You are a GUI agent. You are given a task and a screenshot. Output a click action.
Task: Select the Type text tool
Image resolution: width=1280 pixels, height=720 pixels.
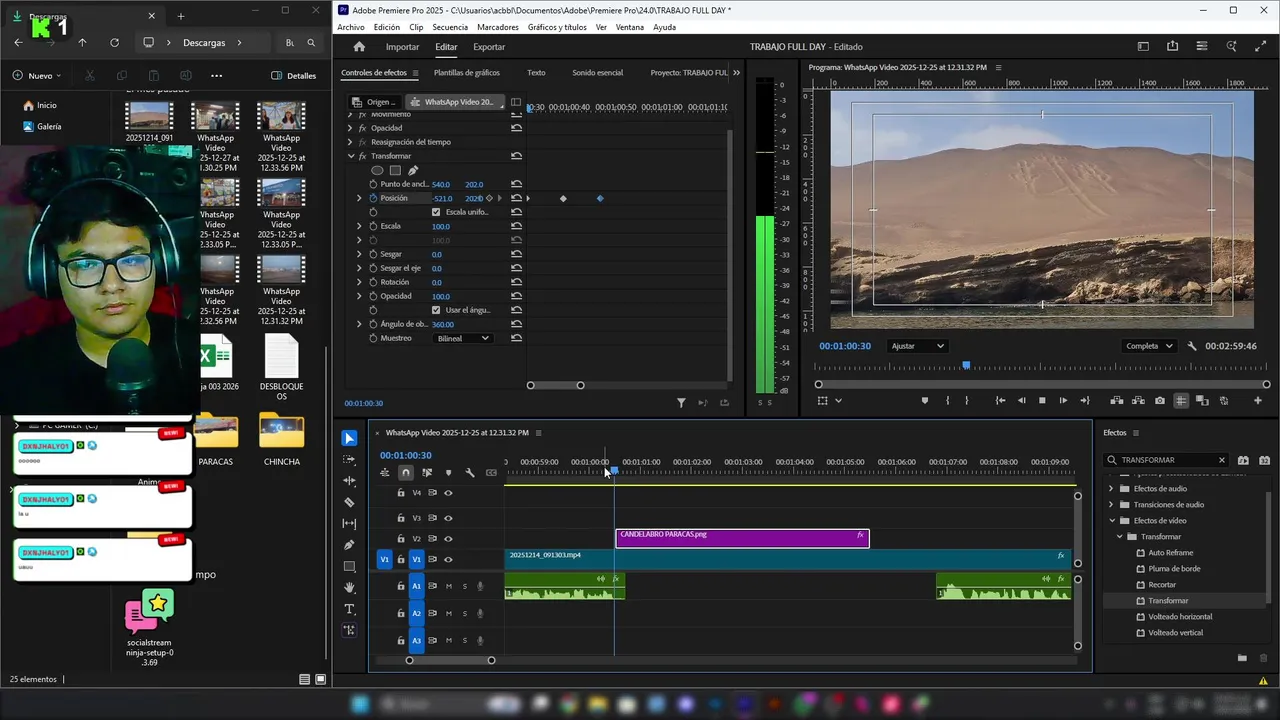(349, 609)
